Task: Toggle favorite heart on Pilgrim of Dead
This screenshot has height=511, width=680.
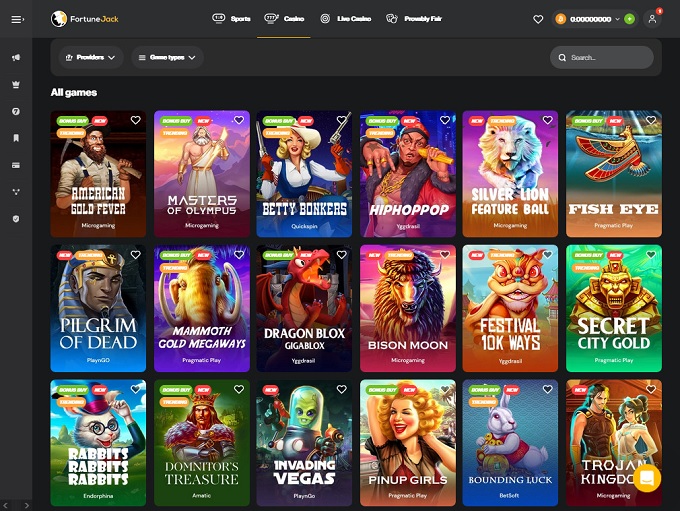Action: 135,255
